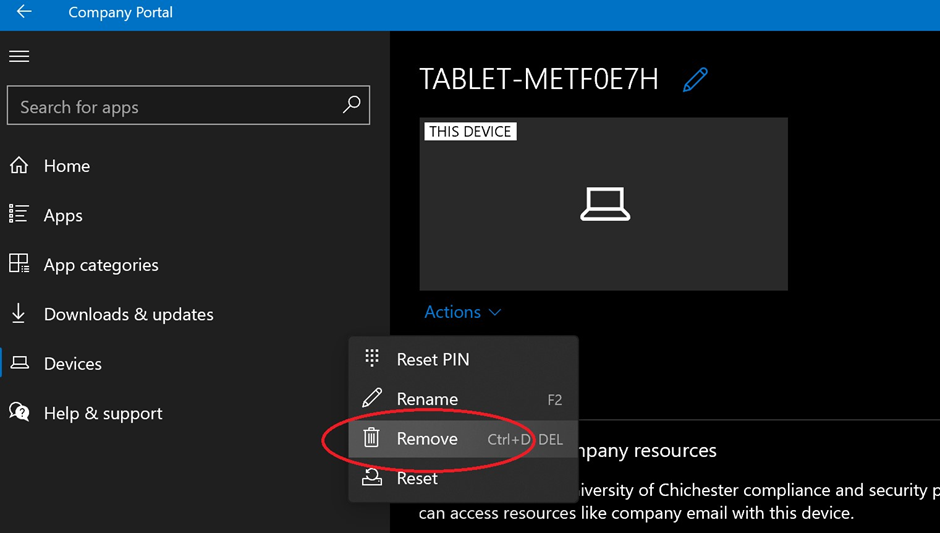Click the DEL shortcut hint beside Remove
The height and width of the screenshot is (533, 940).
point(550,439)
